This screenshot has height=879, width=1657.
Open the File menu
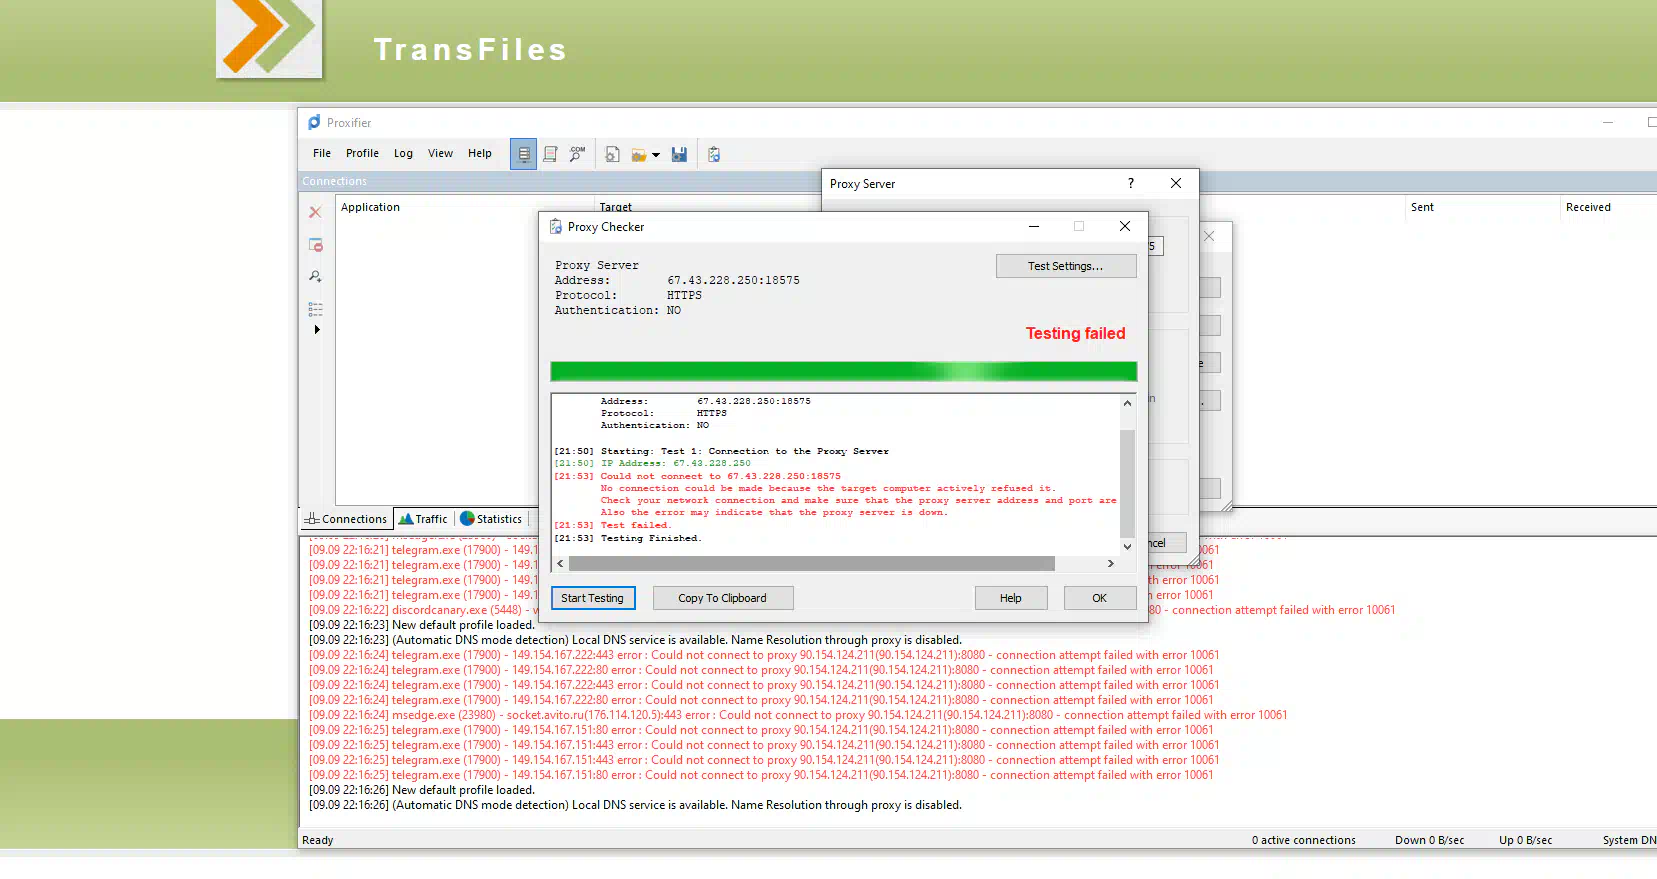tap(322, 153)
